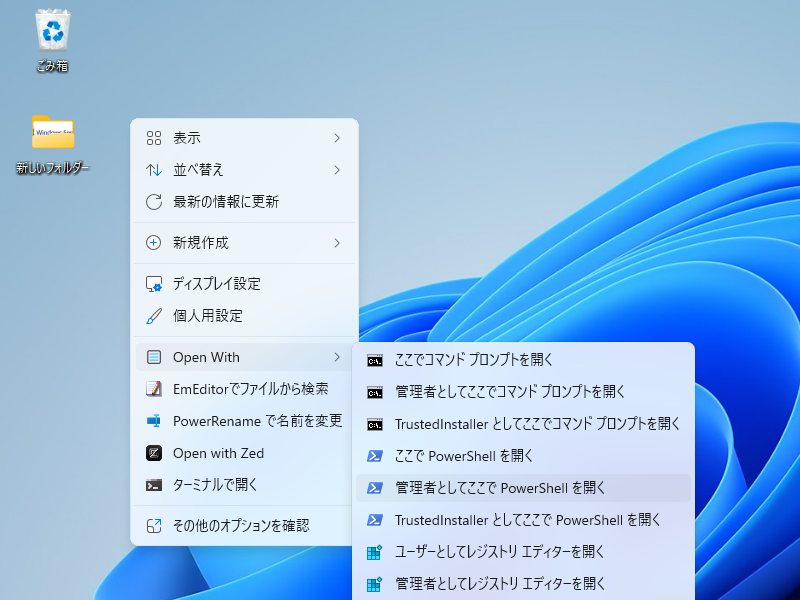Open the Recycle Bin desktop icon
The height and width of the screenshot is (600, 800).
[x=52, y=32]
